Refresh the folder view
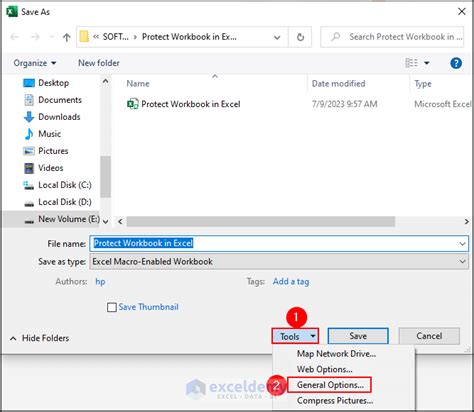Viewport: 474px width, 412px height. pyautogui.click(x=300, y=37)
